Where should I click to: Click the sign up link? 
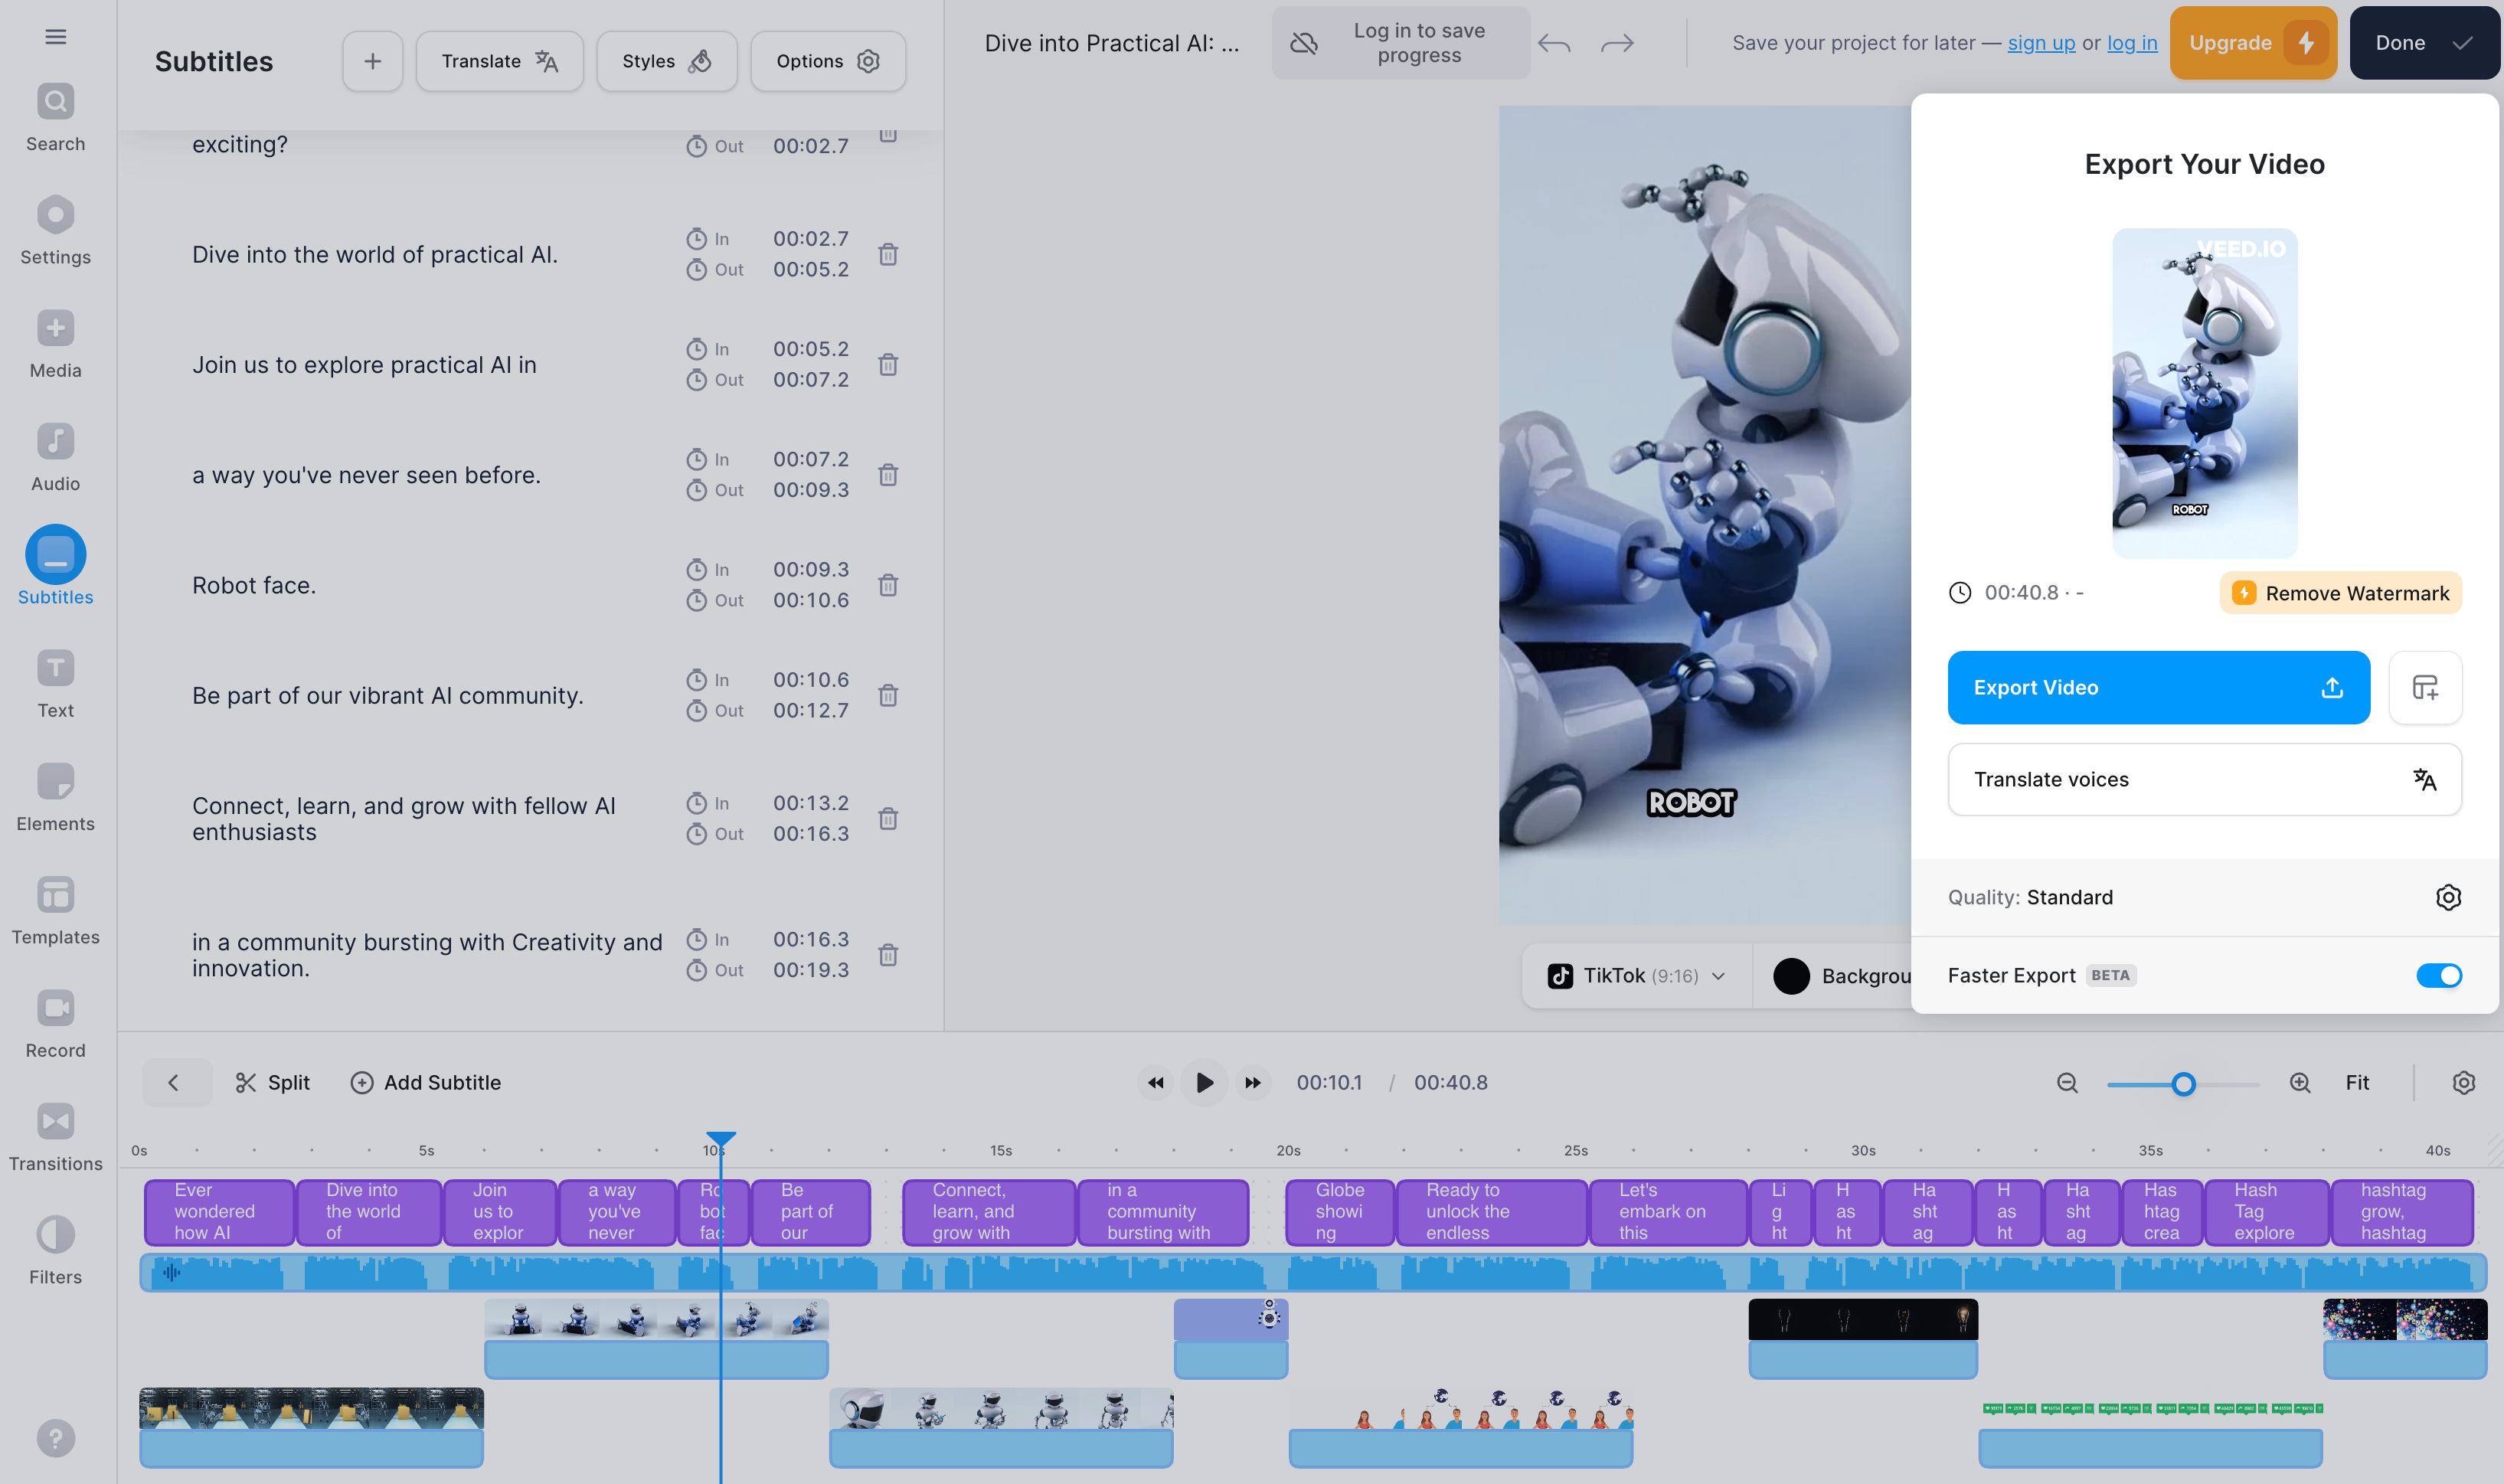click(2040, 43)
